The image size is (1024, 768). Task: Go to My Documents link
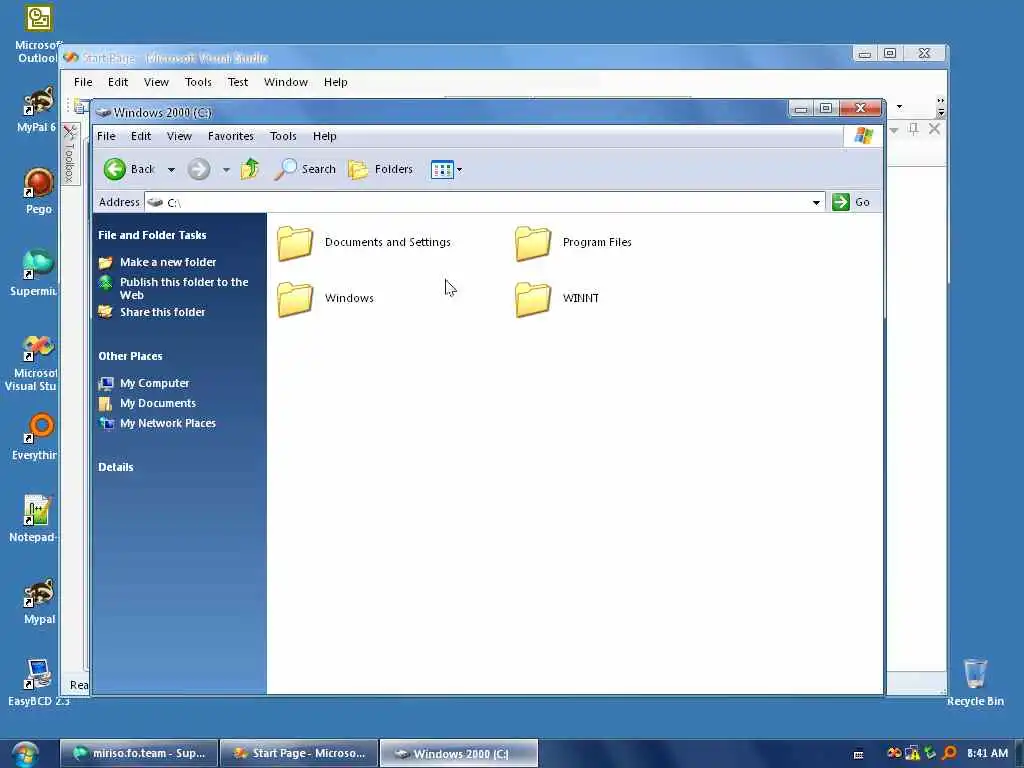pos(157,404)
